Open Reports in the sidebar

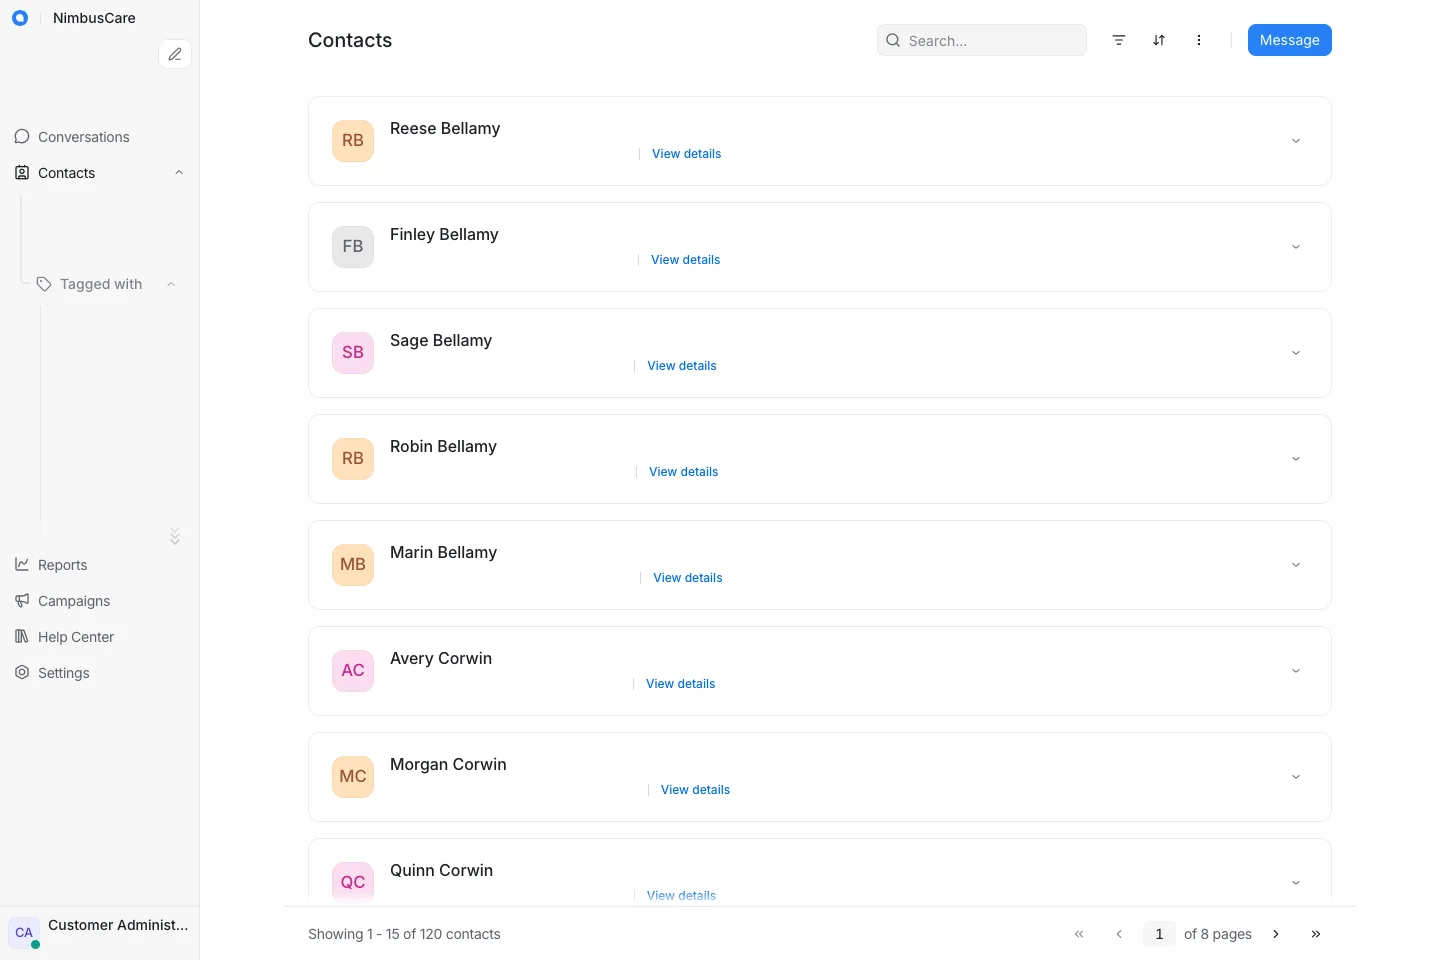pos(99,565)
